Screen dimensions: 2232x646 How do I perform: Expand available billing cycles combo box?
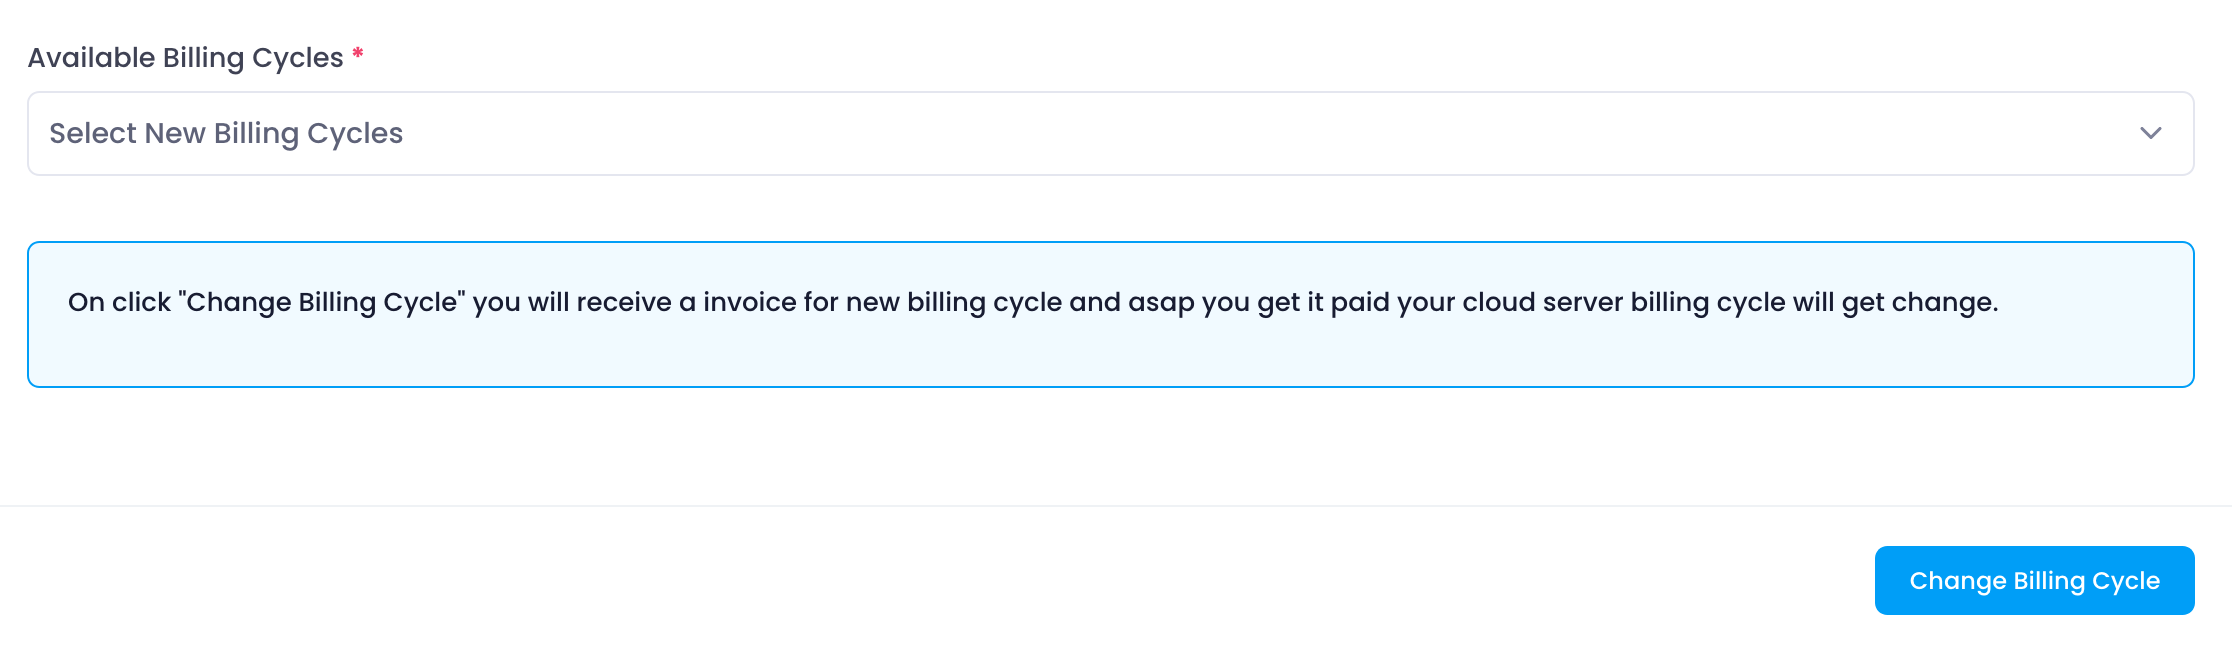(x=1111, y=134)
